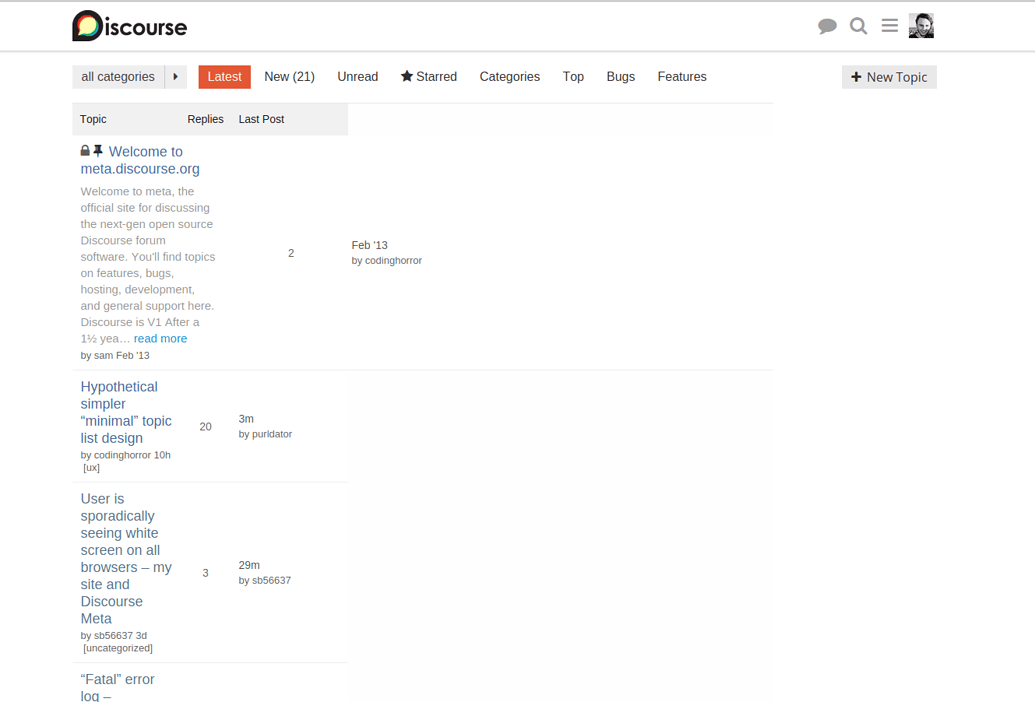Show the Categories view
Screen dimensions: 1035x702
(x=509, y=77)
